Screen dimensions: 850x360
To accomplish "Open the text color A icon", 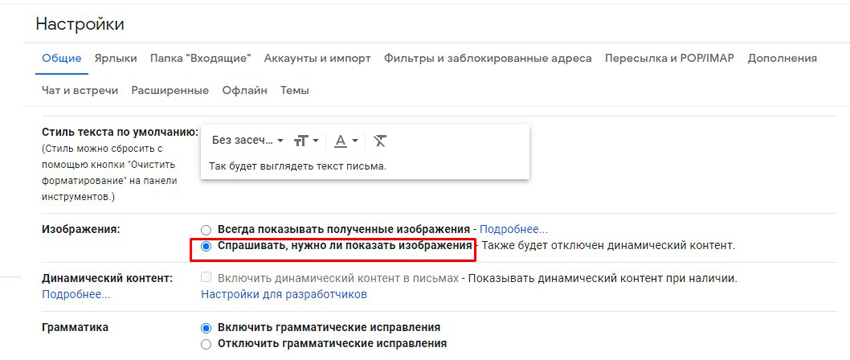I will 346,141.
